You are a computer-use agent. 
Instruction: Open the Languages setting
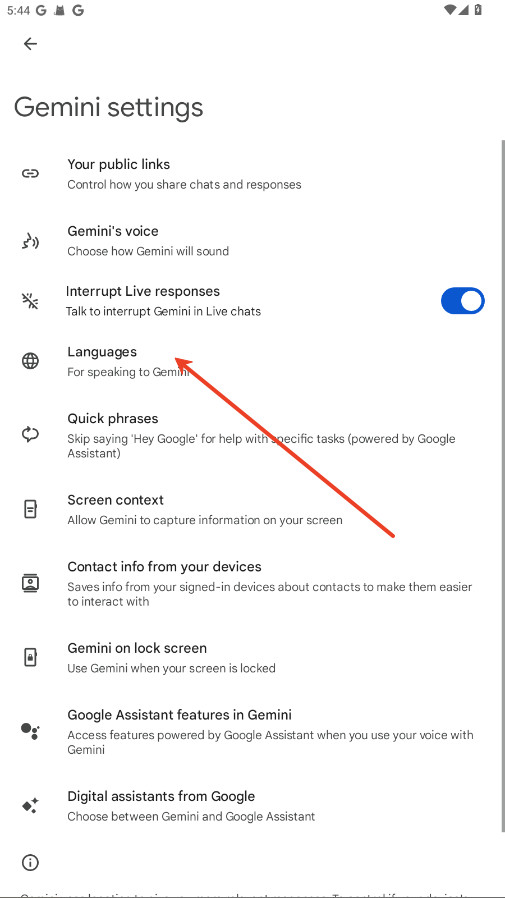(x=252, y=361)
